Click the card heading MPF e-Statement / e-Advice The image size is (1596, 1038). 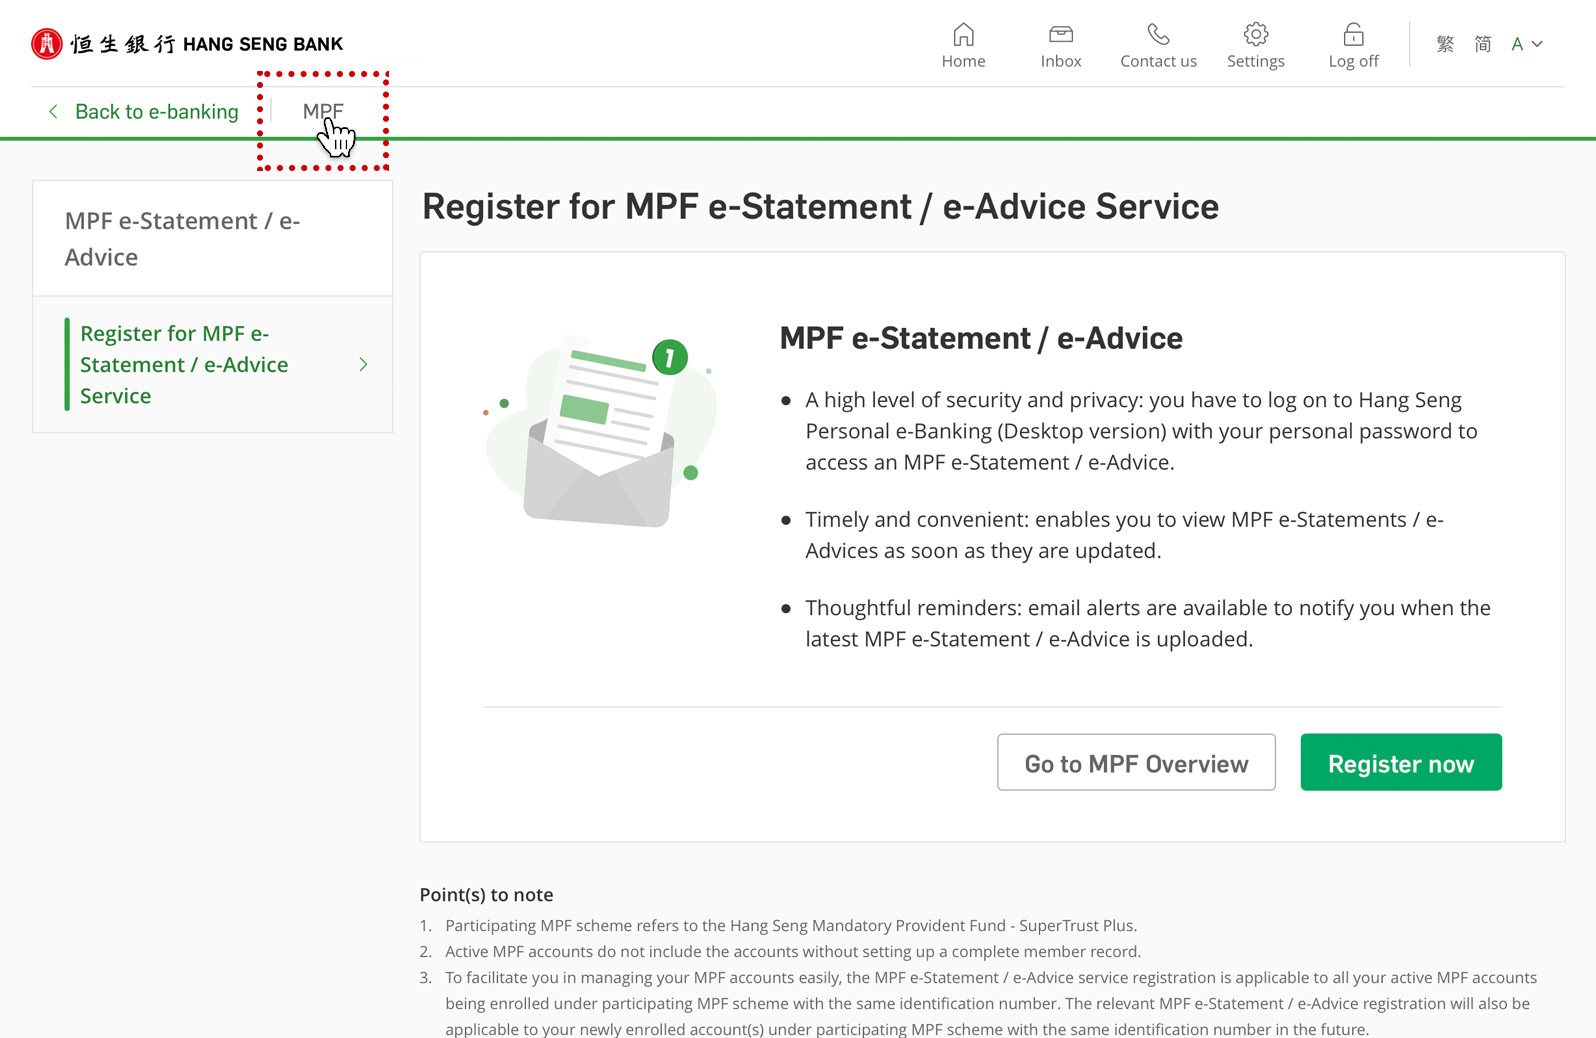(981, 338)
